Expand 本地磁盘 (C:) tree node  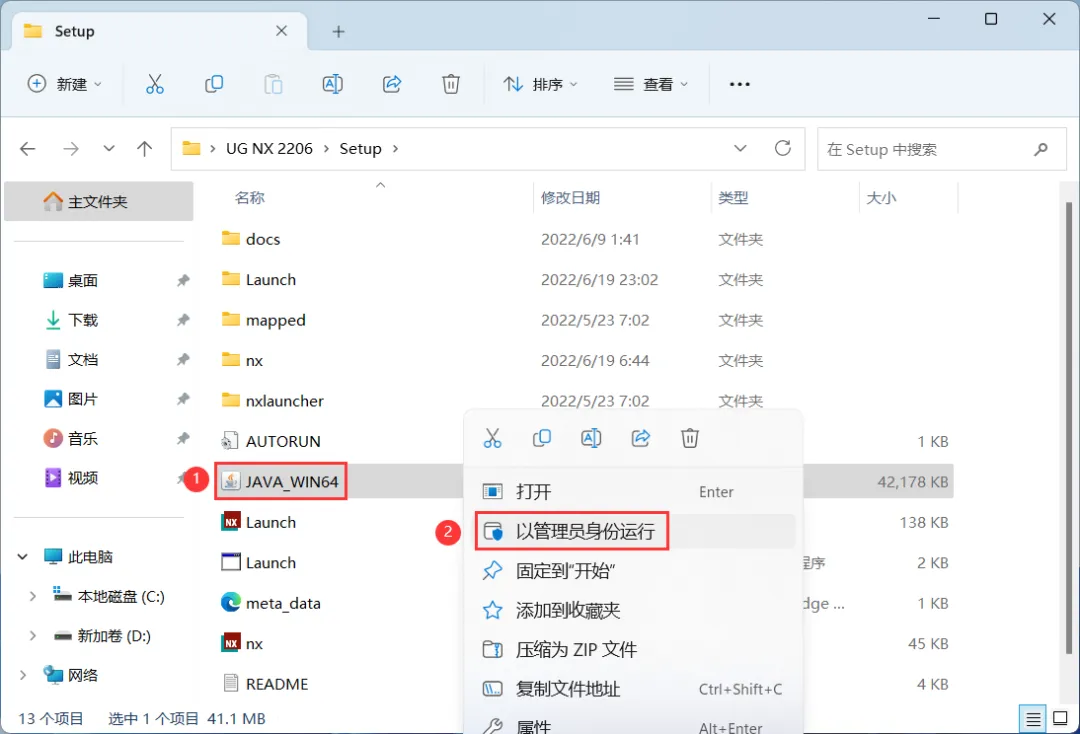pyautogui.click(x=32, y=596)
